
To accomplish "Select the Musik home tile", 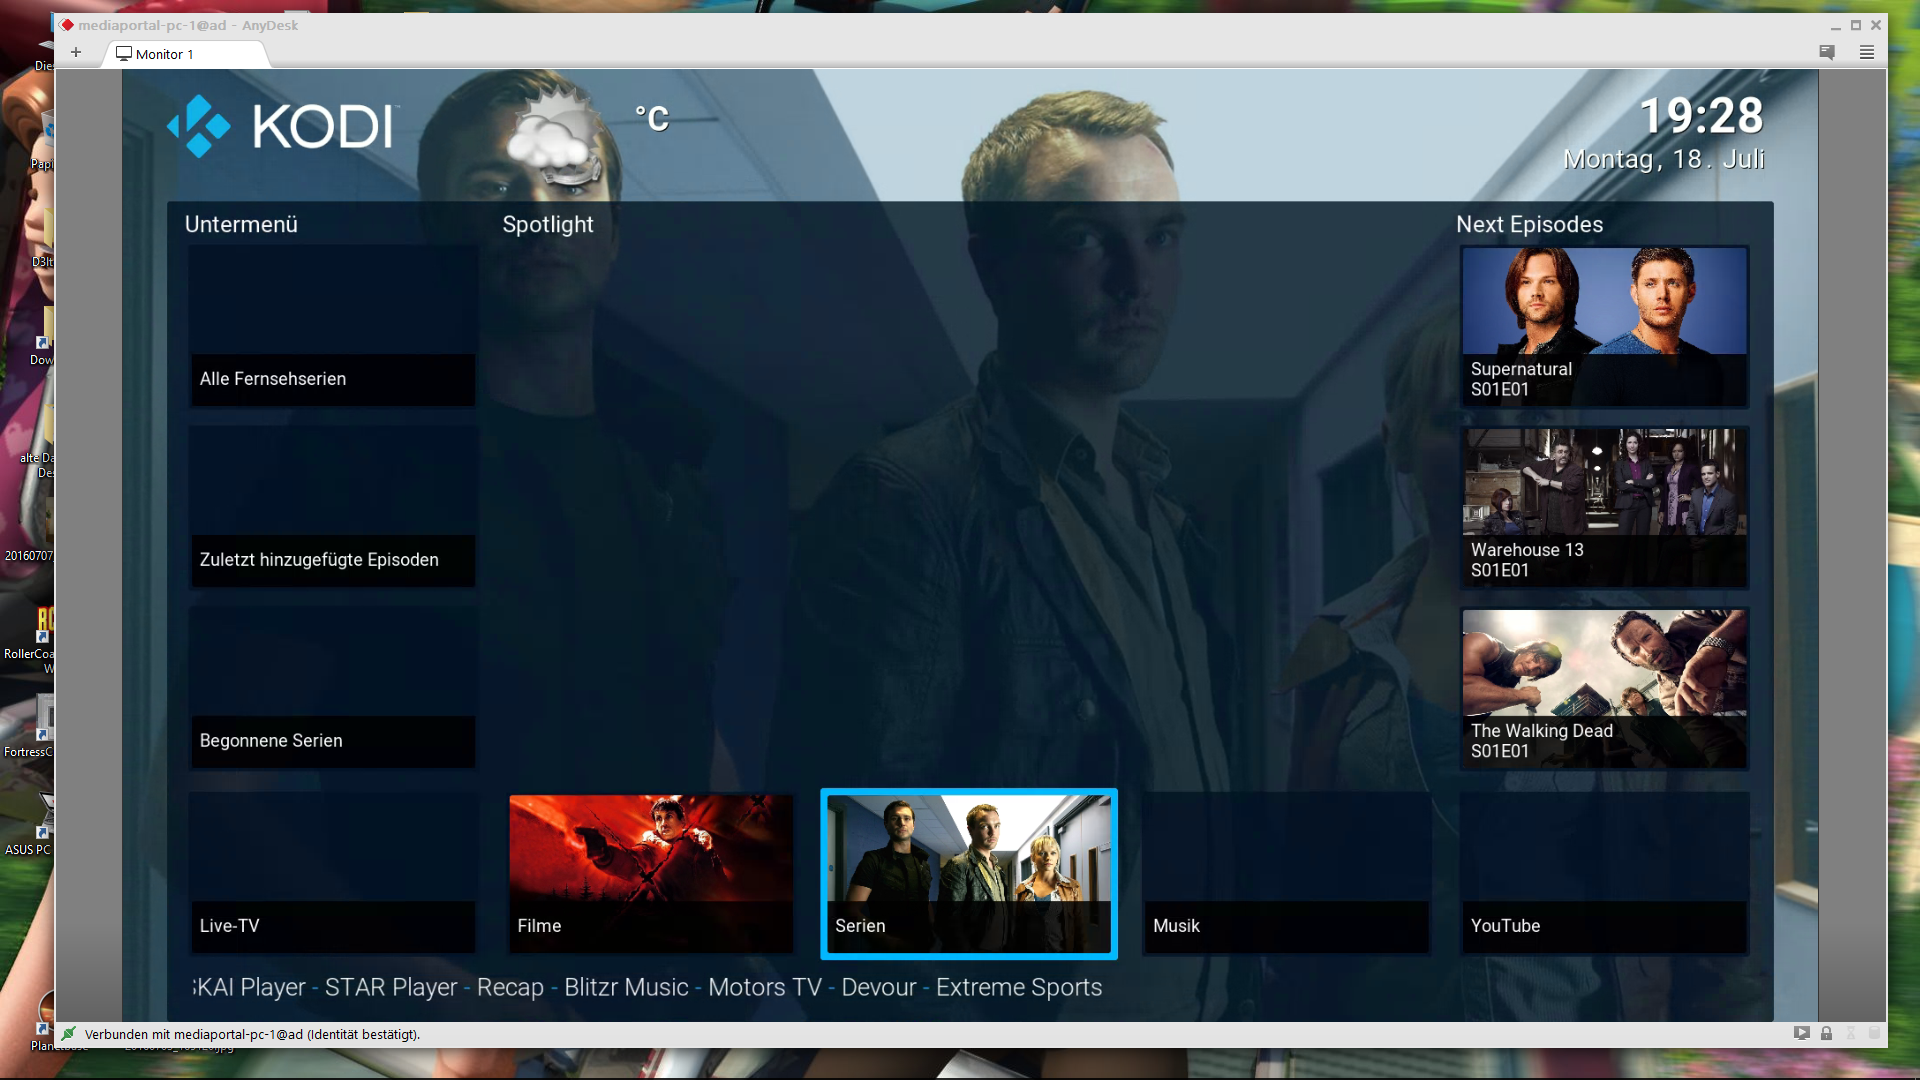I will coord(1286,873).
